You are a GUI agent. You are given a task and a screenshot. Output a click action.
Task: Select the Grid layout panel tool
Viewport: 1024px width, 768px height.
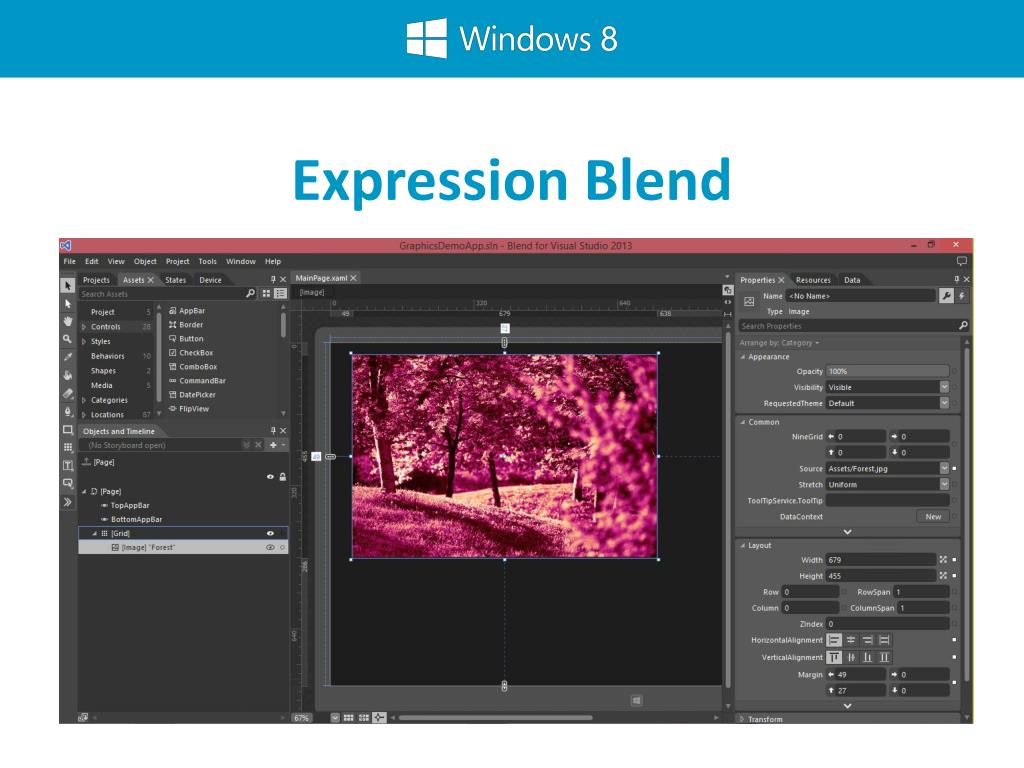68,447
